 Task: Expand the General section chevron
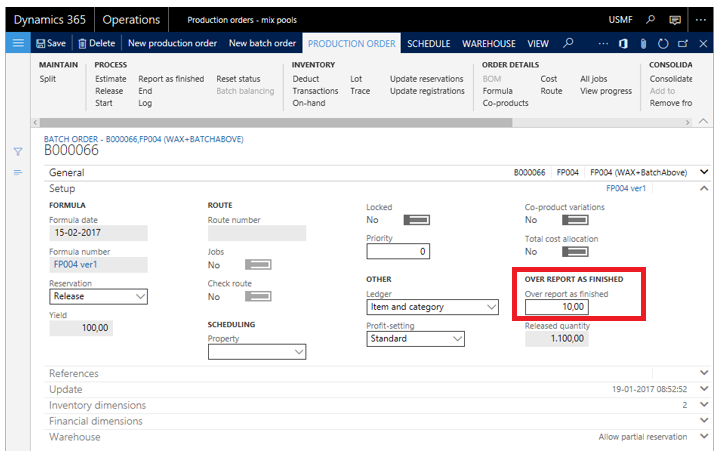click(x=704, y=172)
